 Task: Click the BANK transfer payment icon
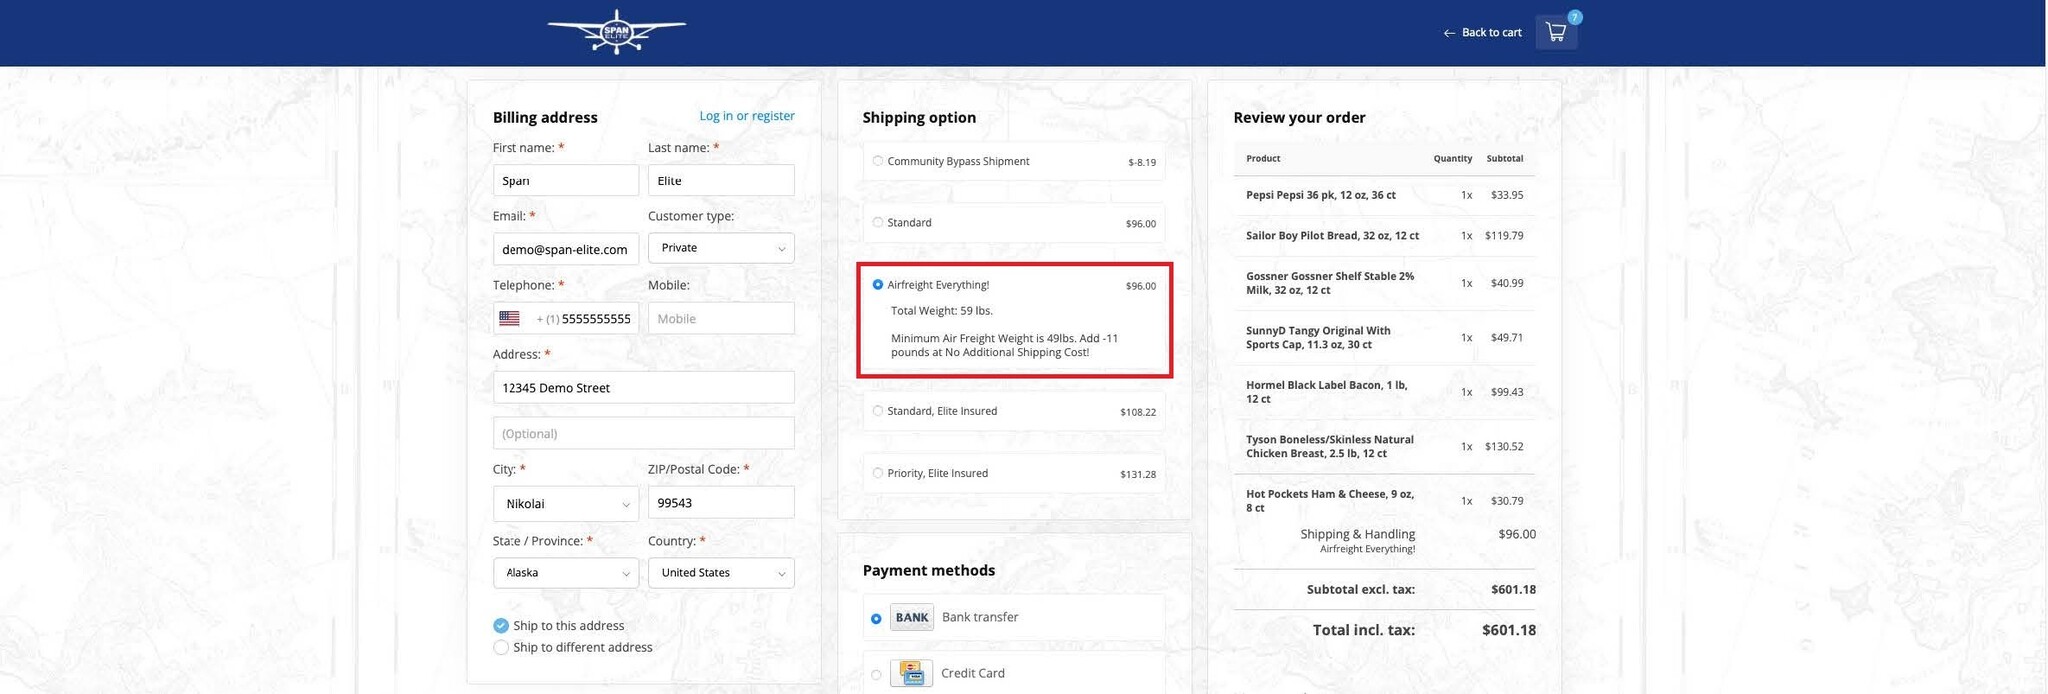click(x=911, y=617)
